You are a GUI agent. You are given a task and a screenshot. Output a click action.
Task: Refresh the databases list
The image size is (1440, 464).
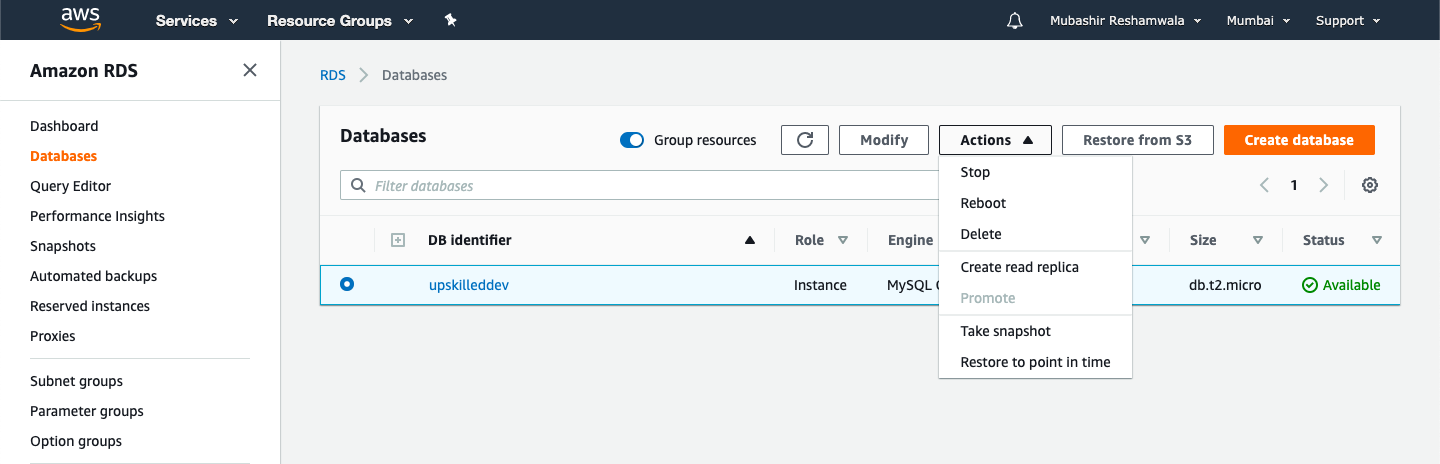coord(805,140)
